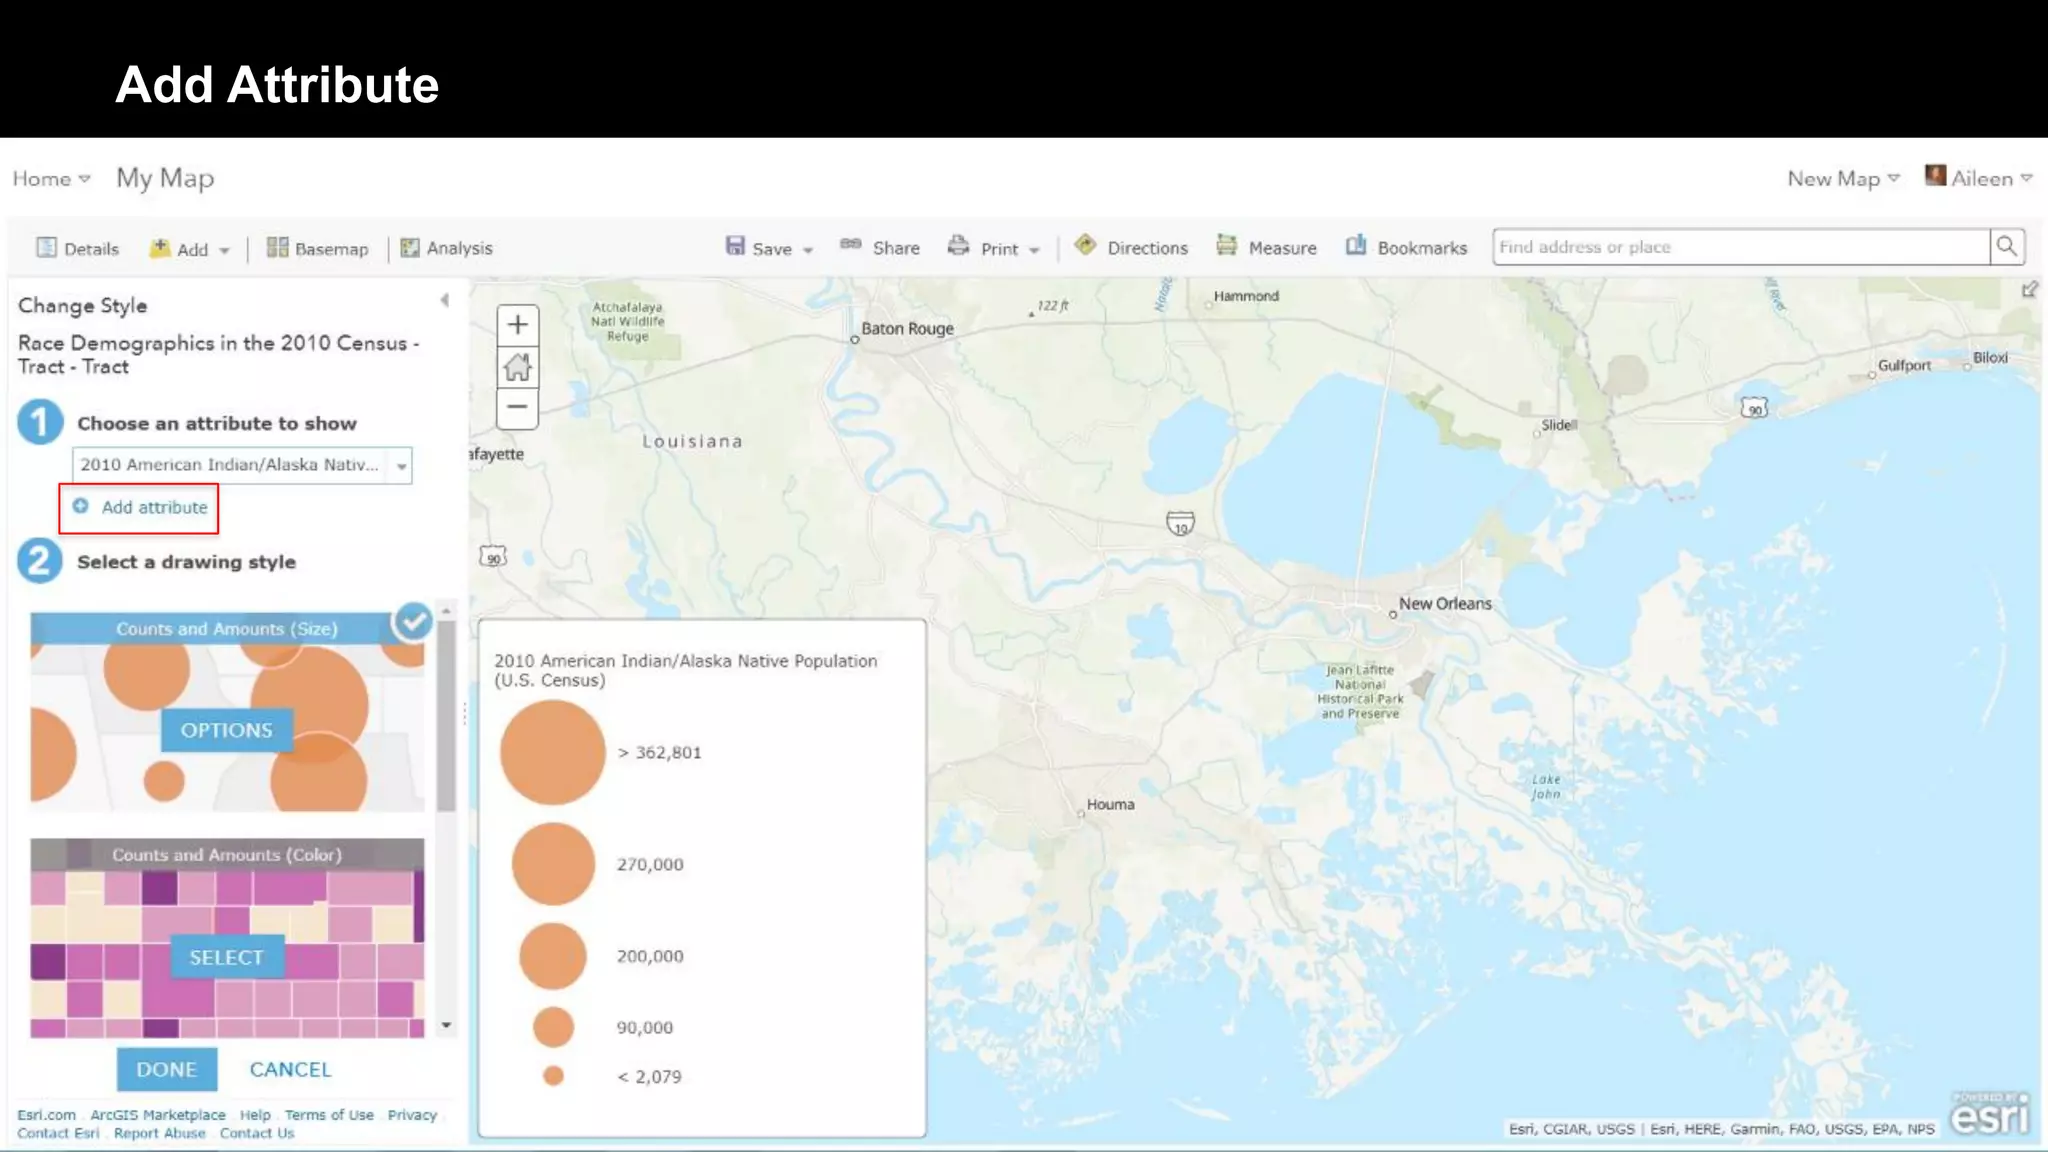Click the Share toolbar icon

[x=880, y=247]
